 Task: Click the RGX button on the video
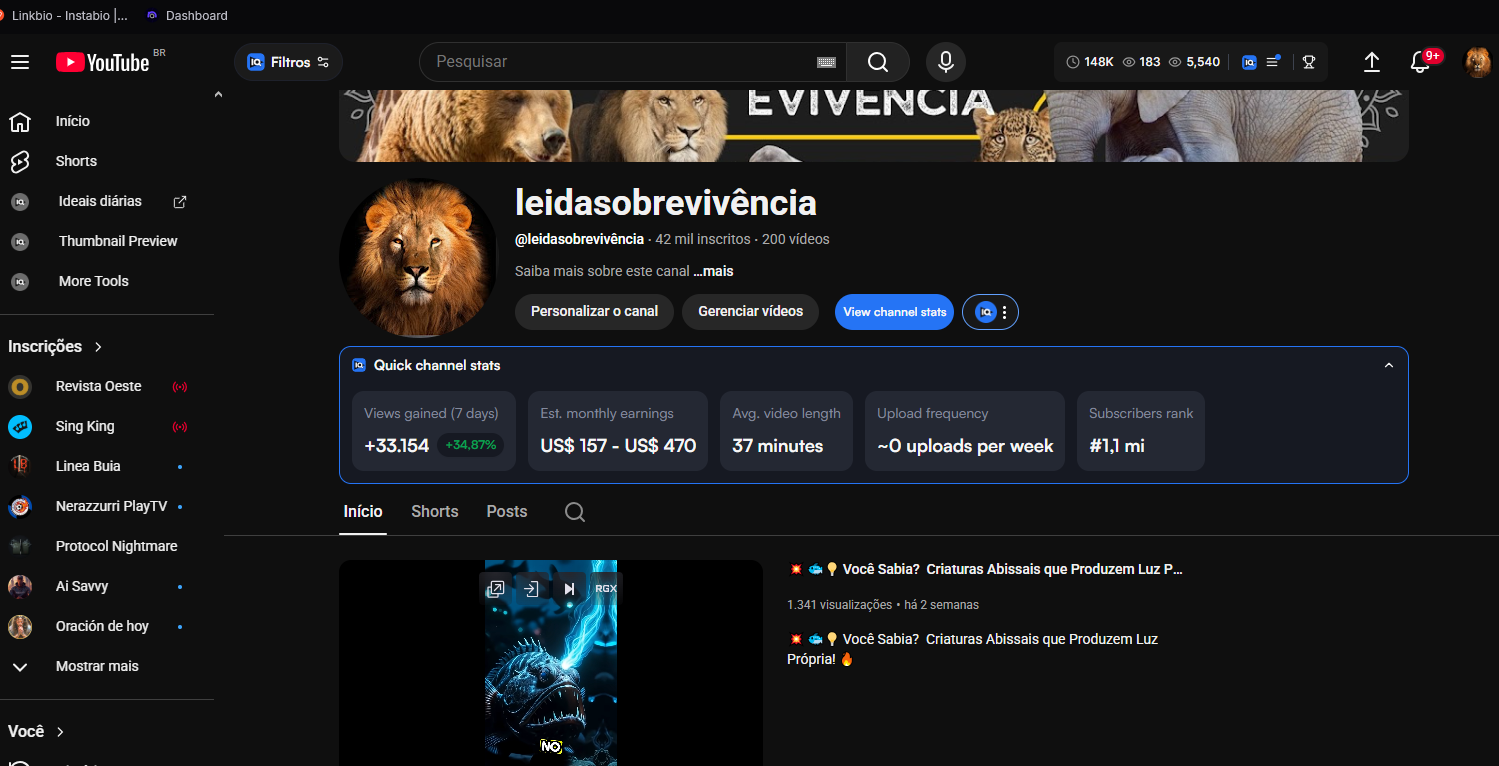(606, 589)
